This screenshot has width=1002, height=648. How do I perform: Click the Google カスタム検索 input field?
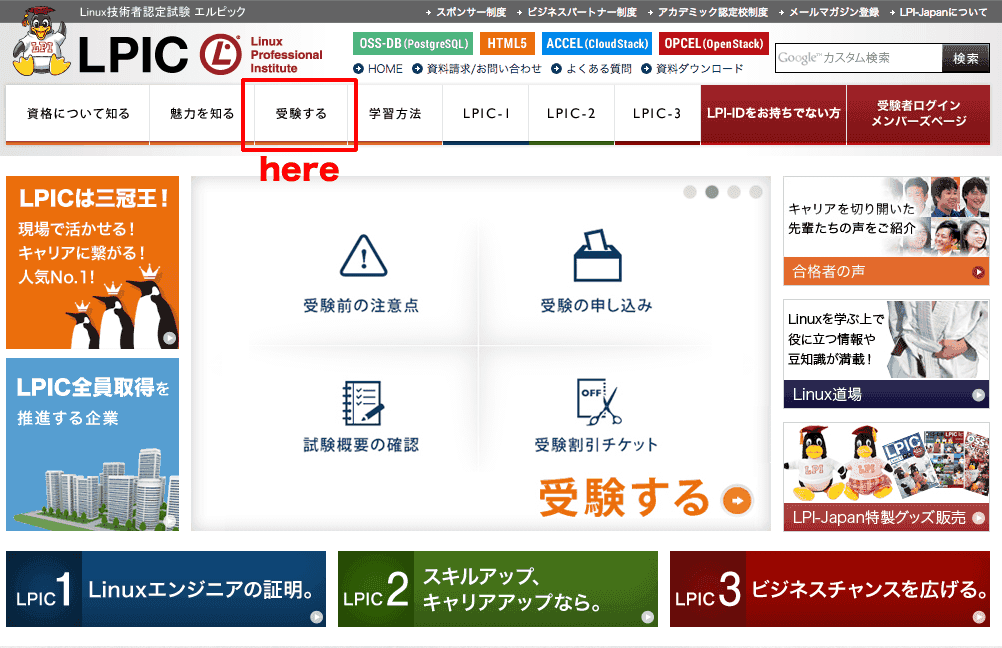(855, 58)
